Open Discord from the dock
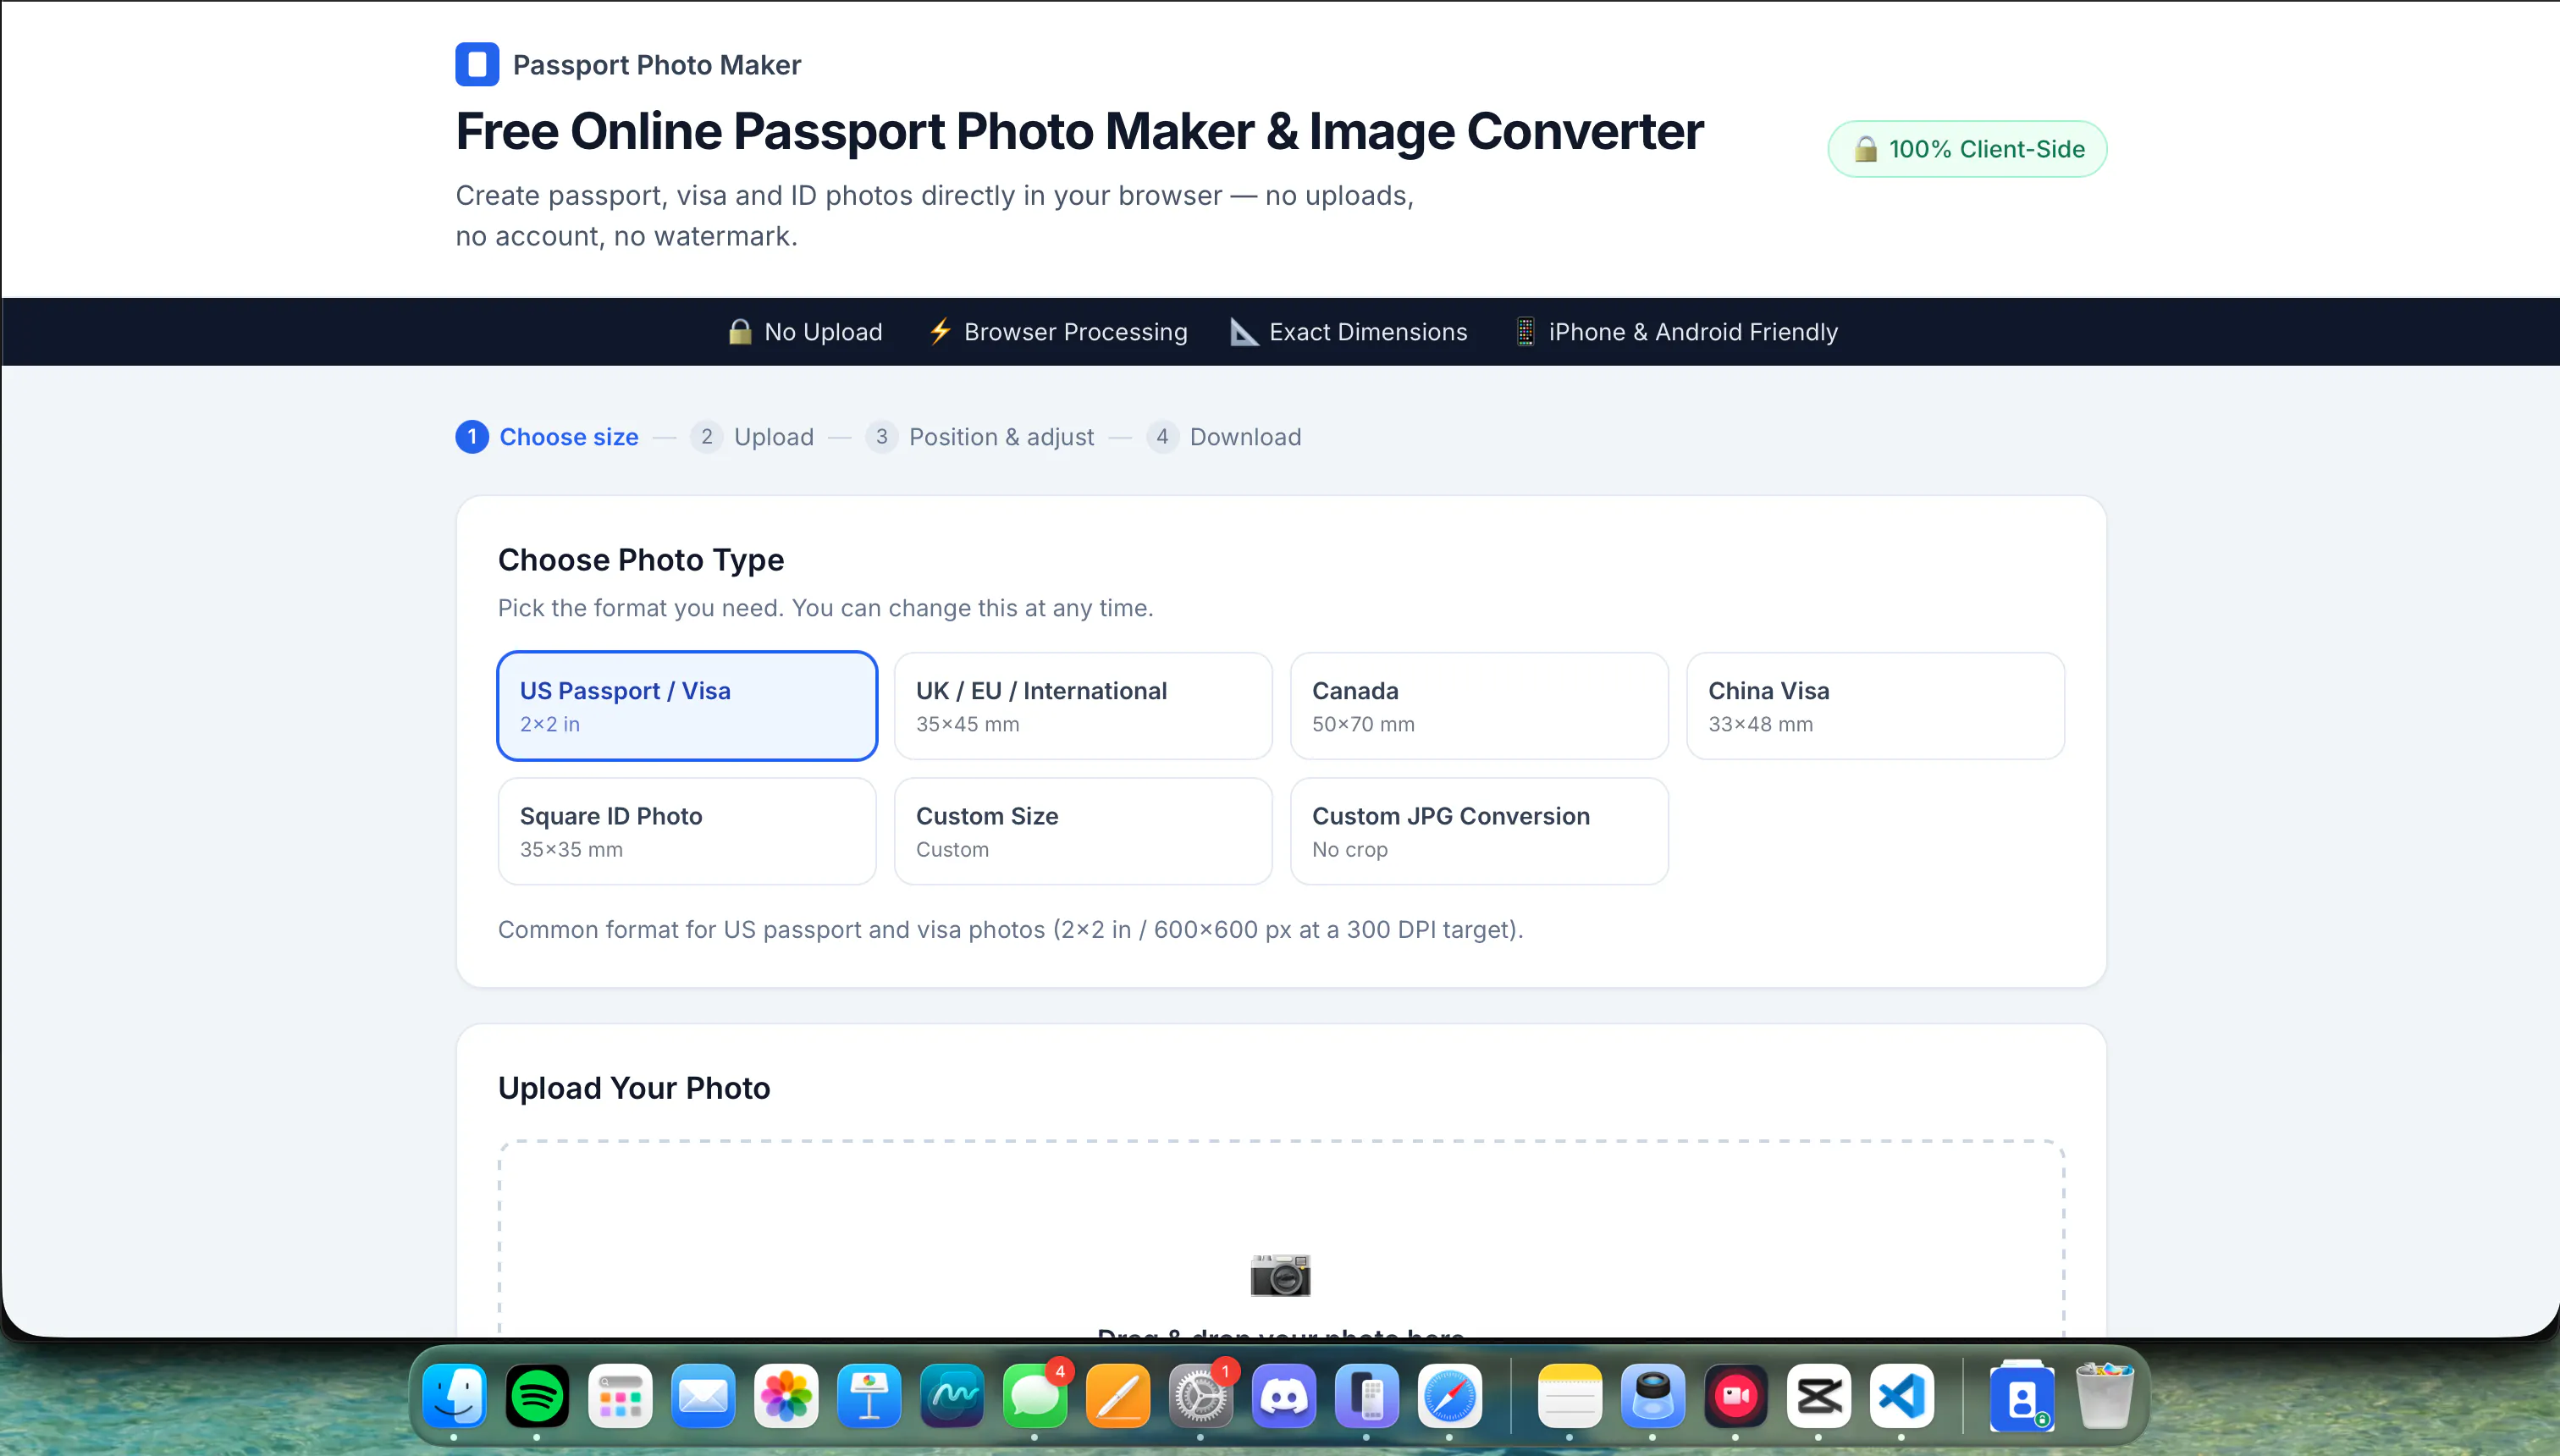2560x1456 pixels. [x=1283, y=1396]
